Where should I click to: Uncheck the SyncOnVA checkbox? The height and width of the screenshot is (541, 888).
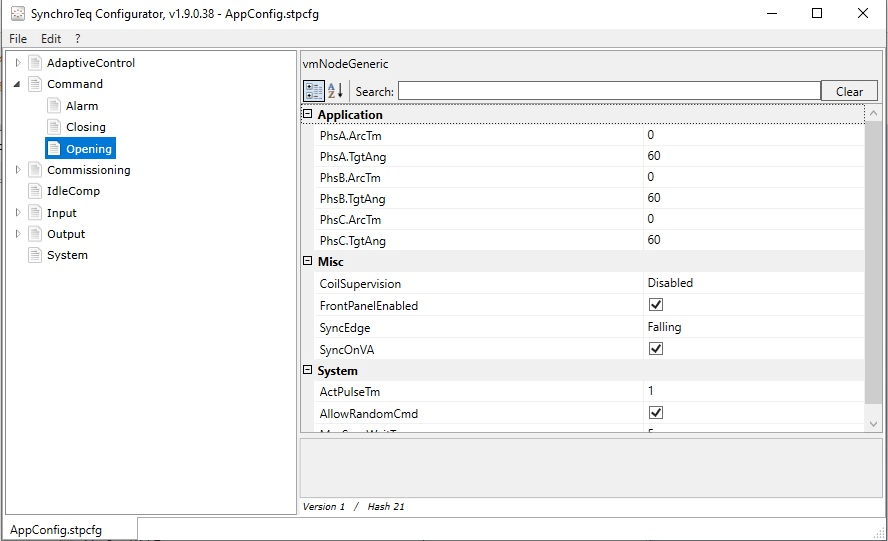pos(656,349)
